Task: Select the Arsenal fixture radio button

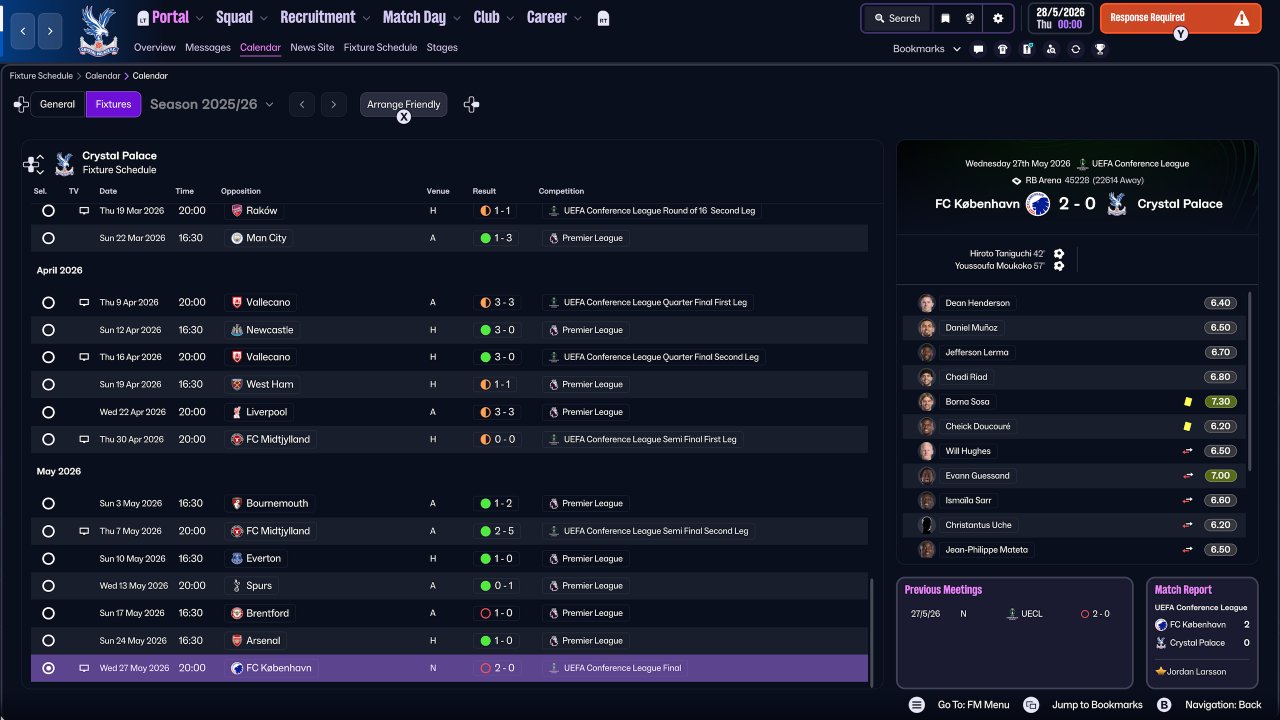Action: 48,641
